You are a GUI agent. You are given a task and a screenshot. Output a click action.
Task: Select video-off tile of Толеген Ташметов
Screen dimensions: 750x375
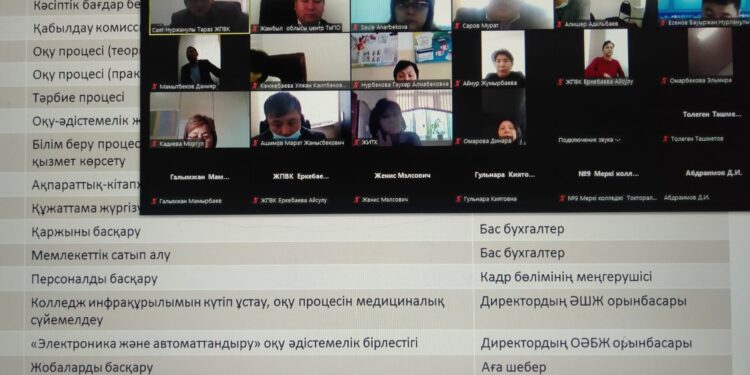click(705, 116)
